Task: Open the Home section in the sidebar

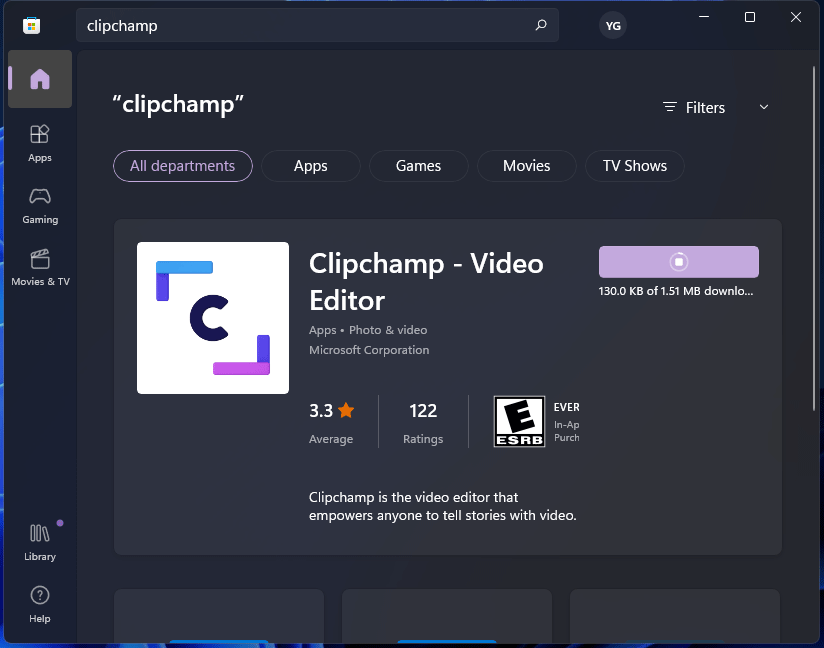Action: point(39,78)
